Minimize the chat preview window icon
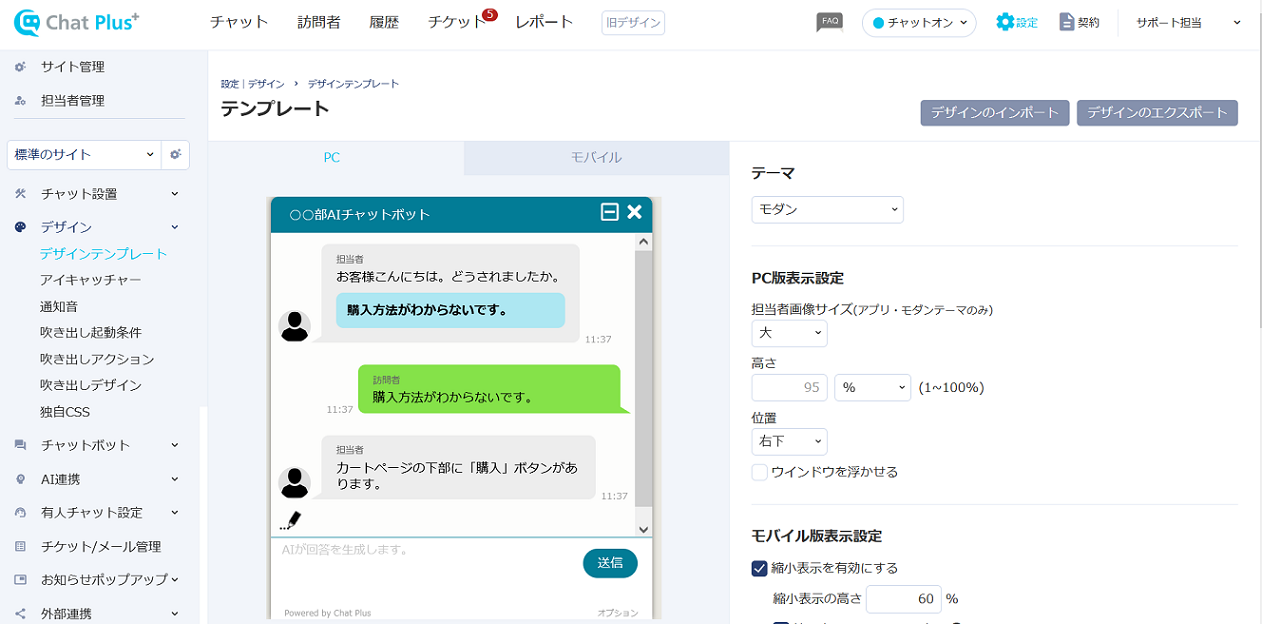The height and width of the screenshot is (624, 1262). (x=609, y=212)
